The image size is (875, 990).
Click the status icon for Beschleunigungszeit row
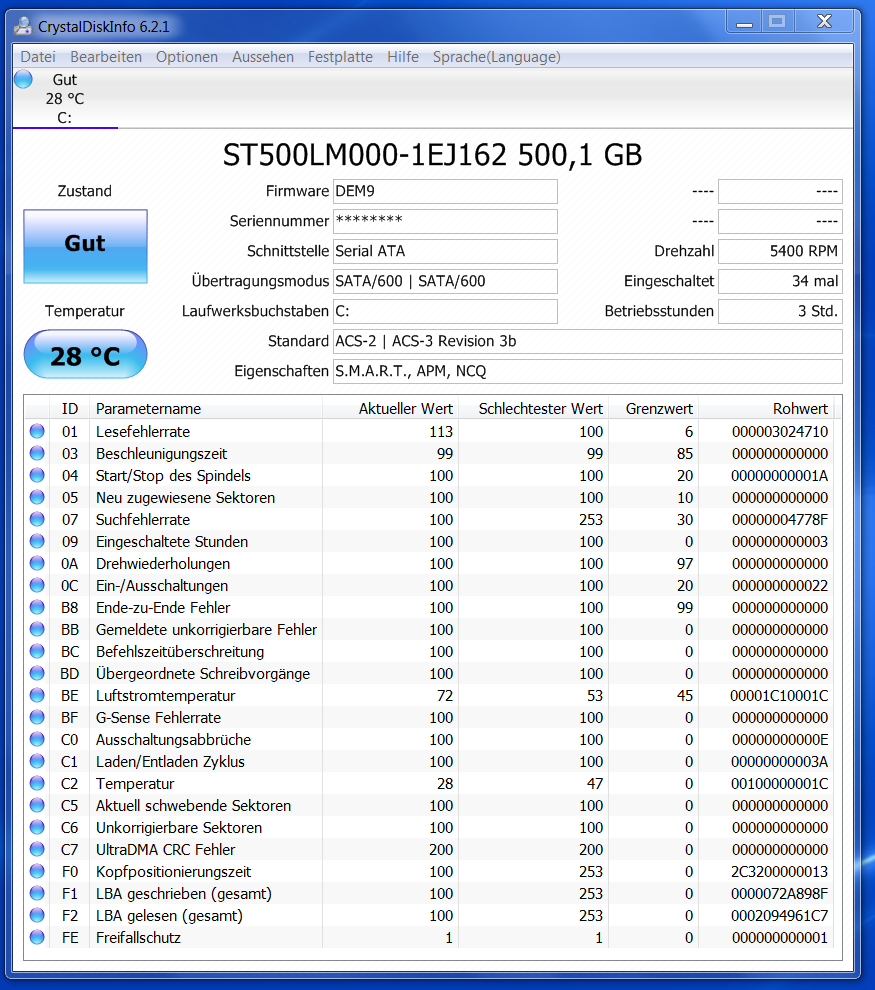pos(37,453)
